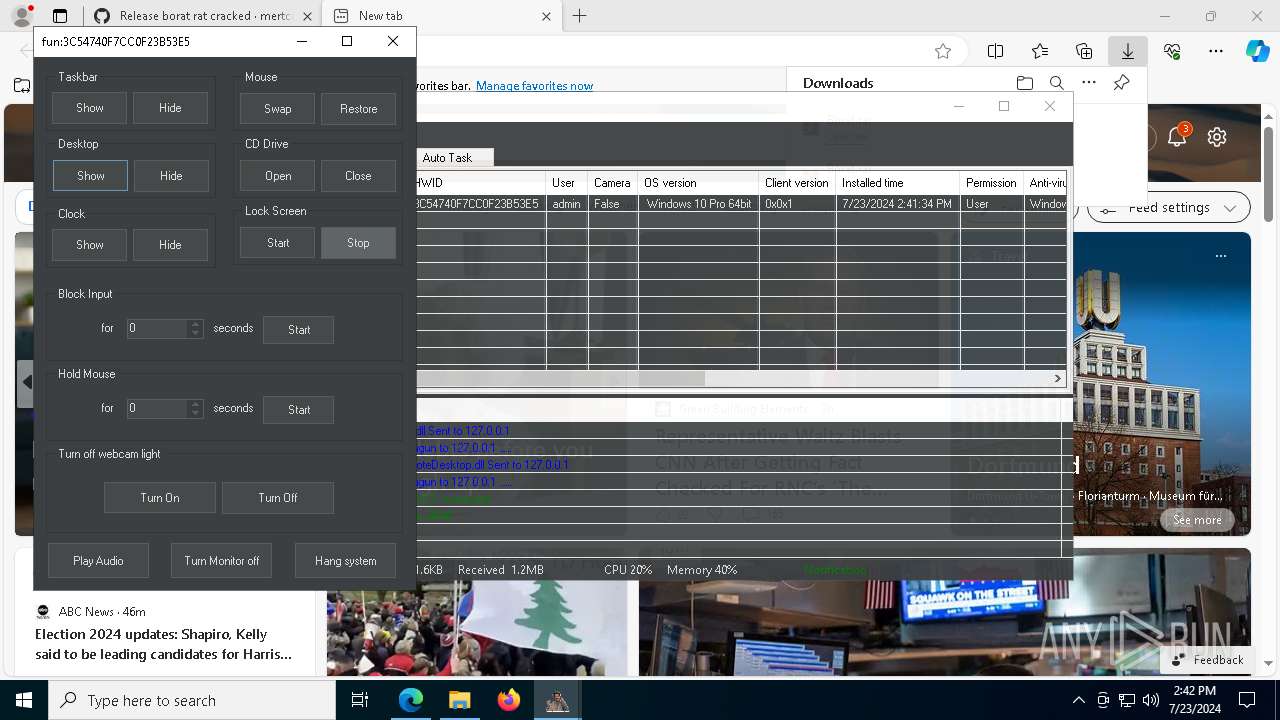Add page to favorites star
Viewport: 1280px width, 720px height.
point(942,51)
